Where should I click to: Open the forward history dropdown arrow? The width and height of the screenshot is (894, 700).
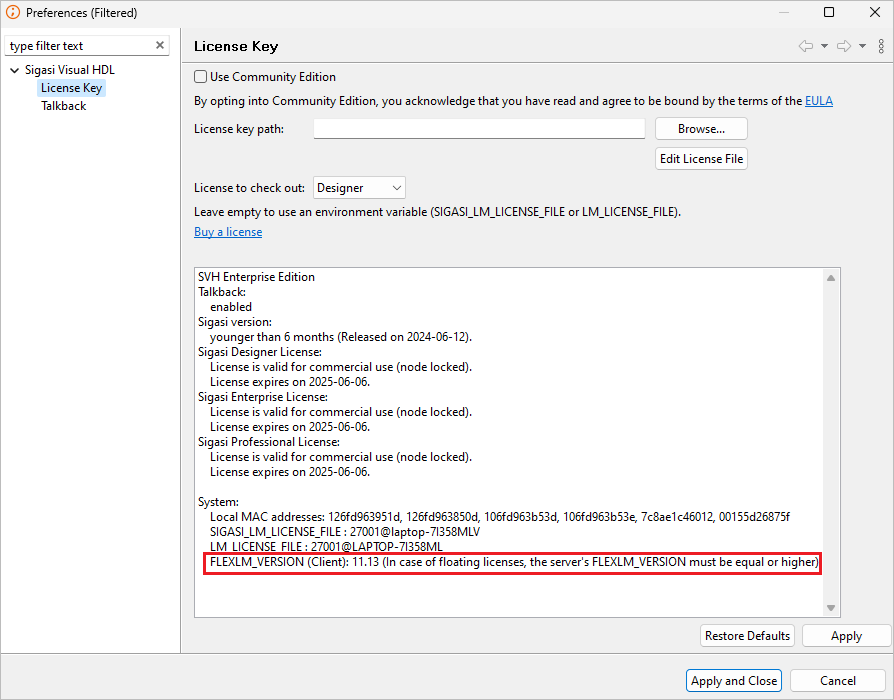click(x=863, y=46)
